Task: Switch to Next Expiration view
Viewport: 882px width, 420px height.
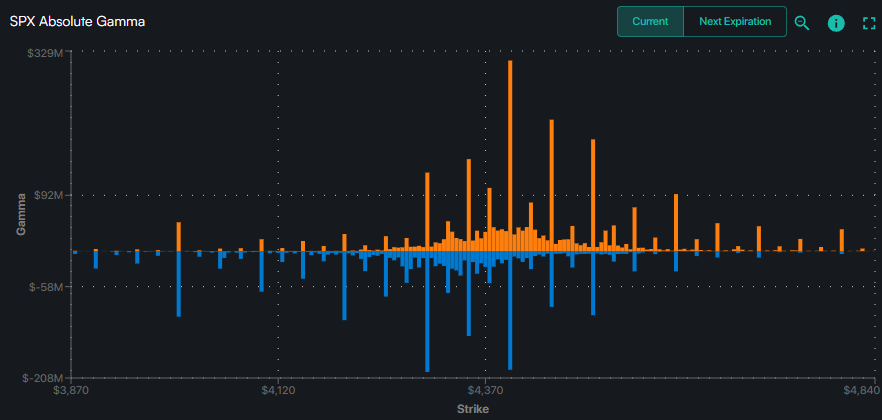Action: point(735,22)
